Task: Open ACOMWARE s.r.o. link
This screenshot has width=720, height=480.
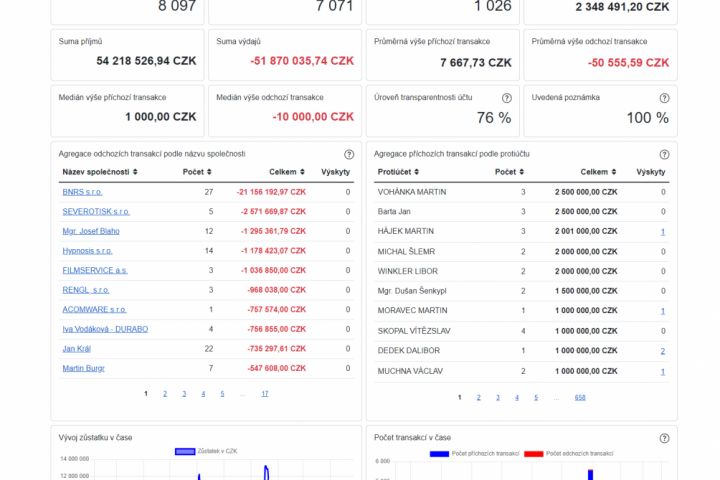Action: (94, 310)
